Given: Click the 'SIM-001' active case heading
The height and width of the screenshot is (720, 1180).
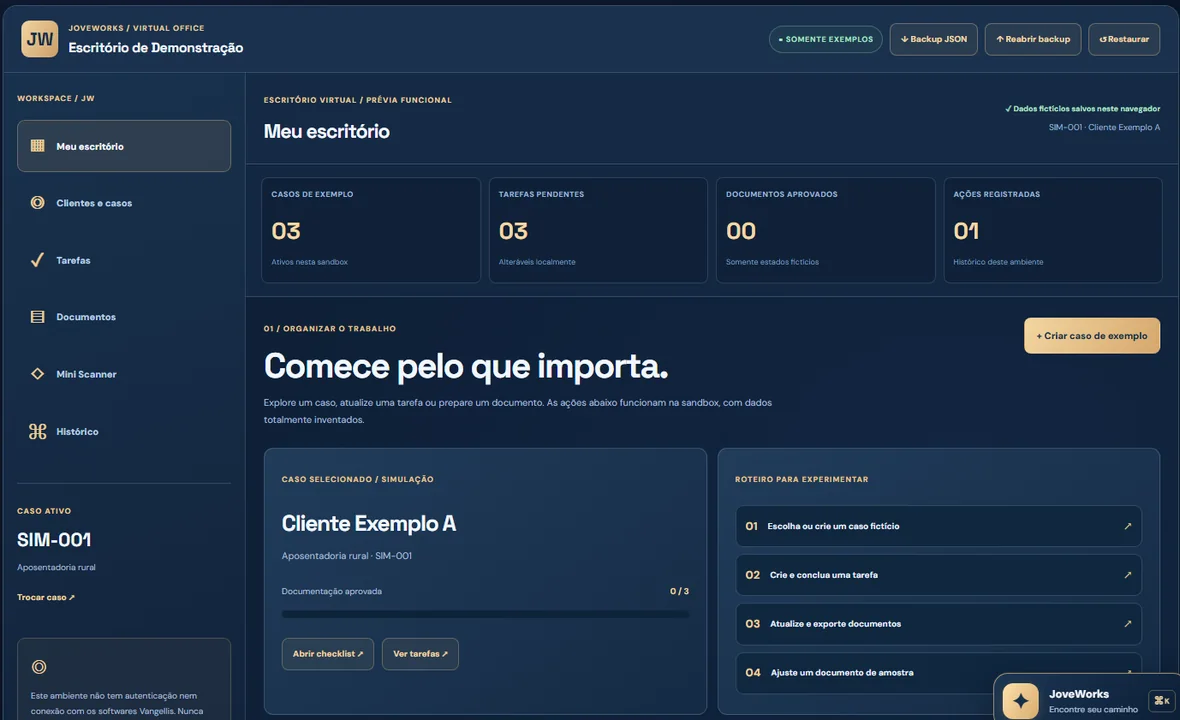Looking at the screenshot, I should 54,539.
